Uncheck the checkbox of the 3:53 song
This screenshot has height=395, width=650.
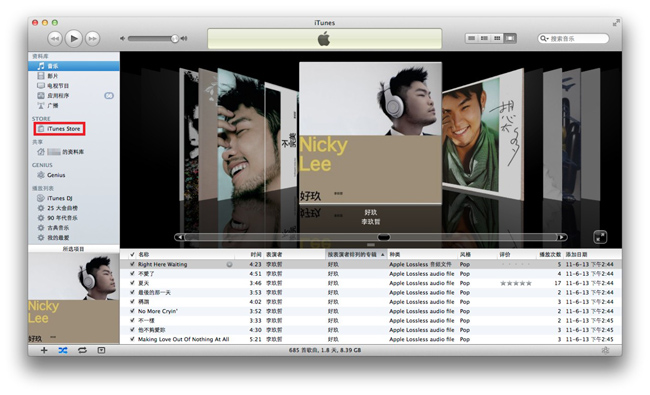pos(132,293)
